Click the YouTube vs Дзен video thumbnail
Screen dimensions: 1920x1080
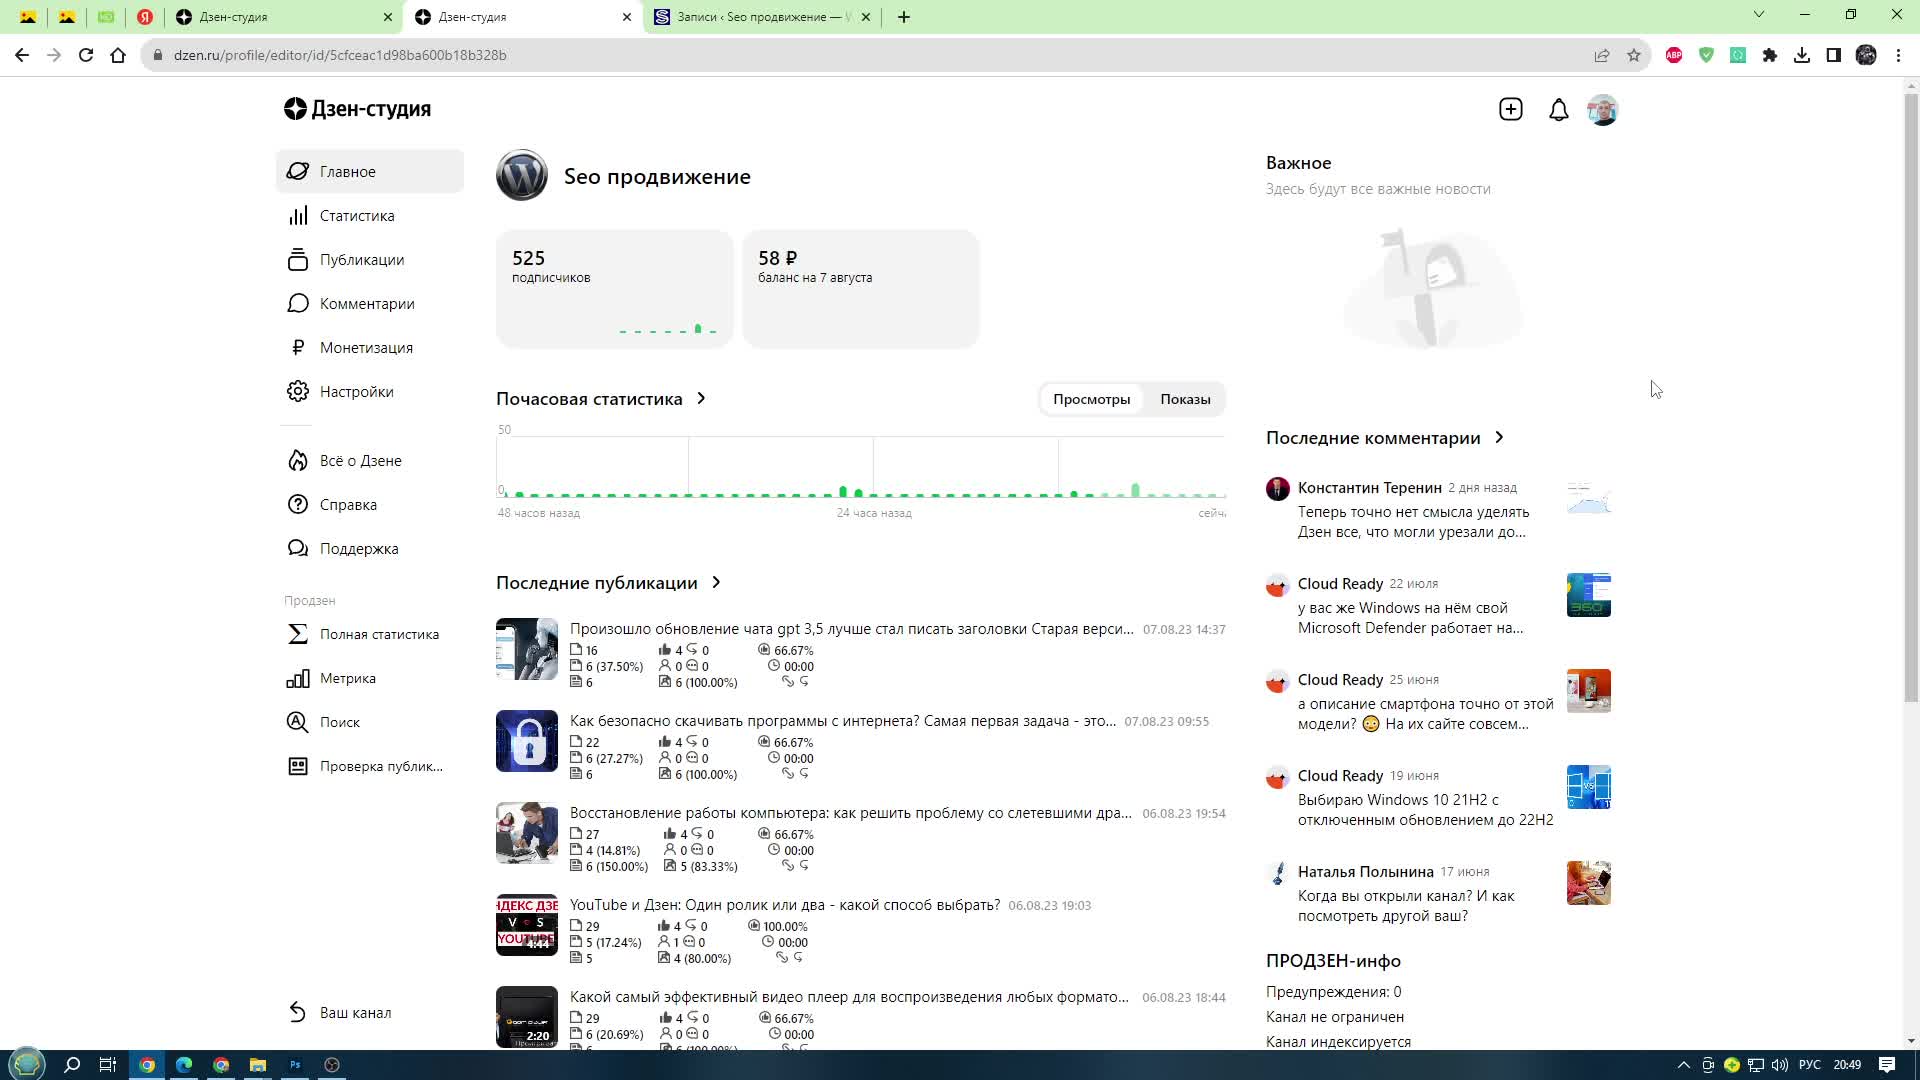click(527, 925)
